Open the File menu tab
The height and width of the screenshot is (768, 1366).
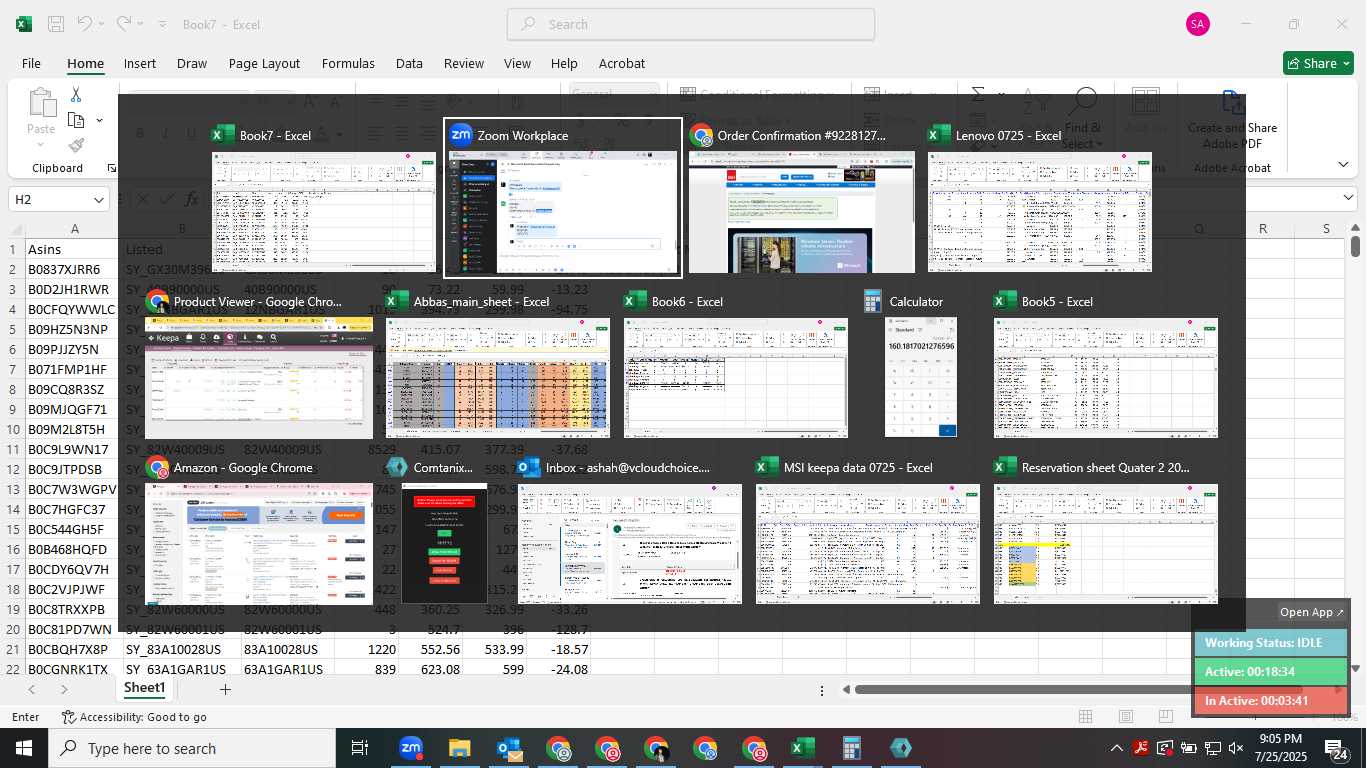pos(31,63)
